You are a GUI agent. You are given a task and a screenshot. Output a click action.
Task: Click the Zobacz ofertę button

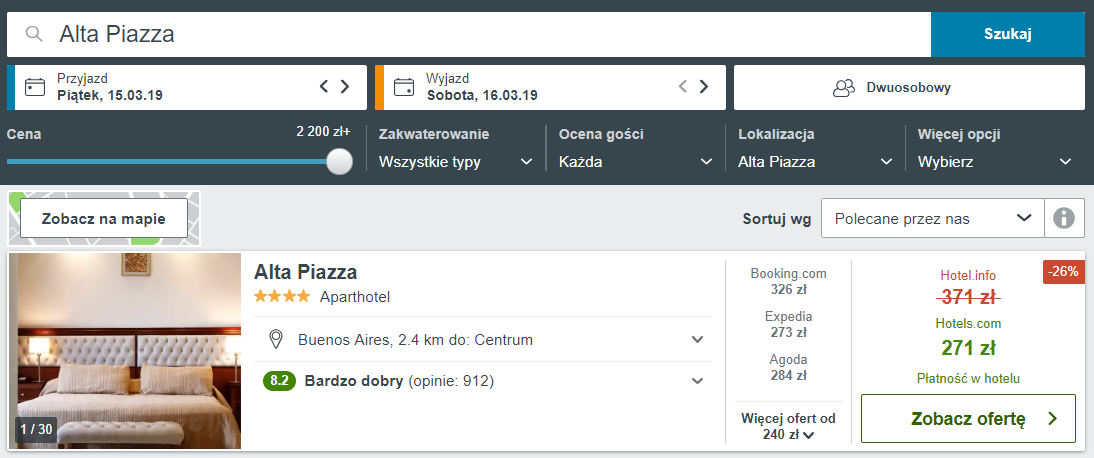pyautogui.click(x=968, y=419)
